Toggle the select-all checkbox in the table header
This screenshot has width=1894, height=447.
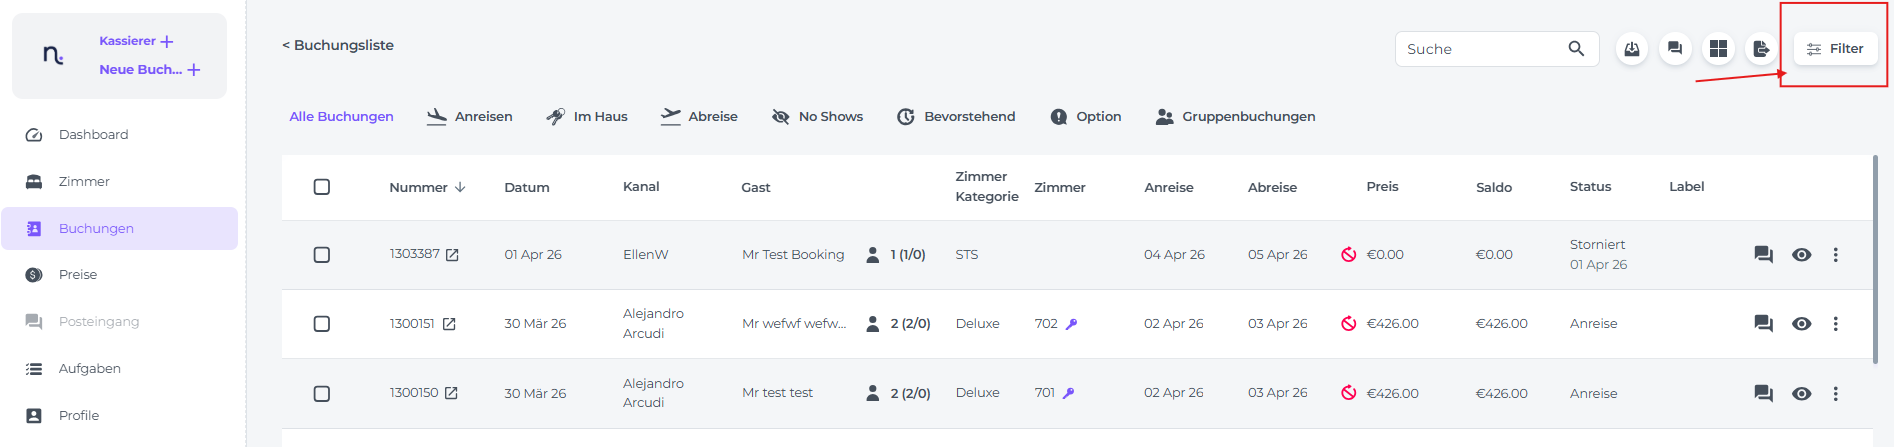[322, 187]
